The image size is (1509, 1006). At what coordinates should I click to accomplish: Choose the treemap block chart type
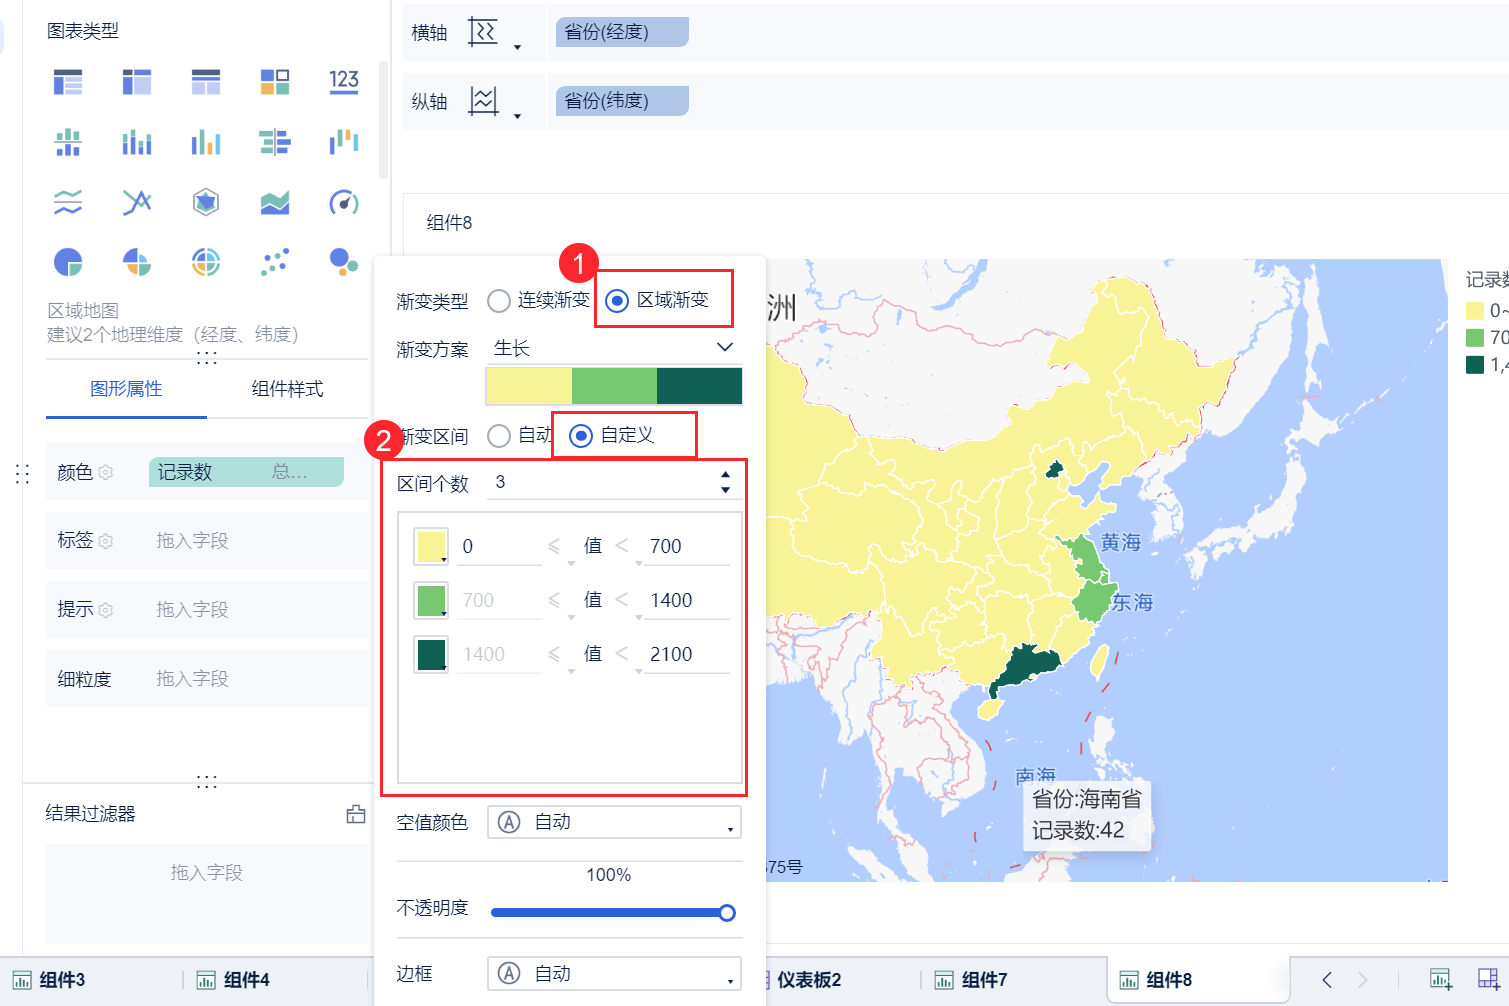coord(275,82)
